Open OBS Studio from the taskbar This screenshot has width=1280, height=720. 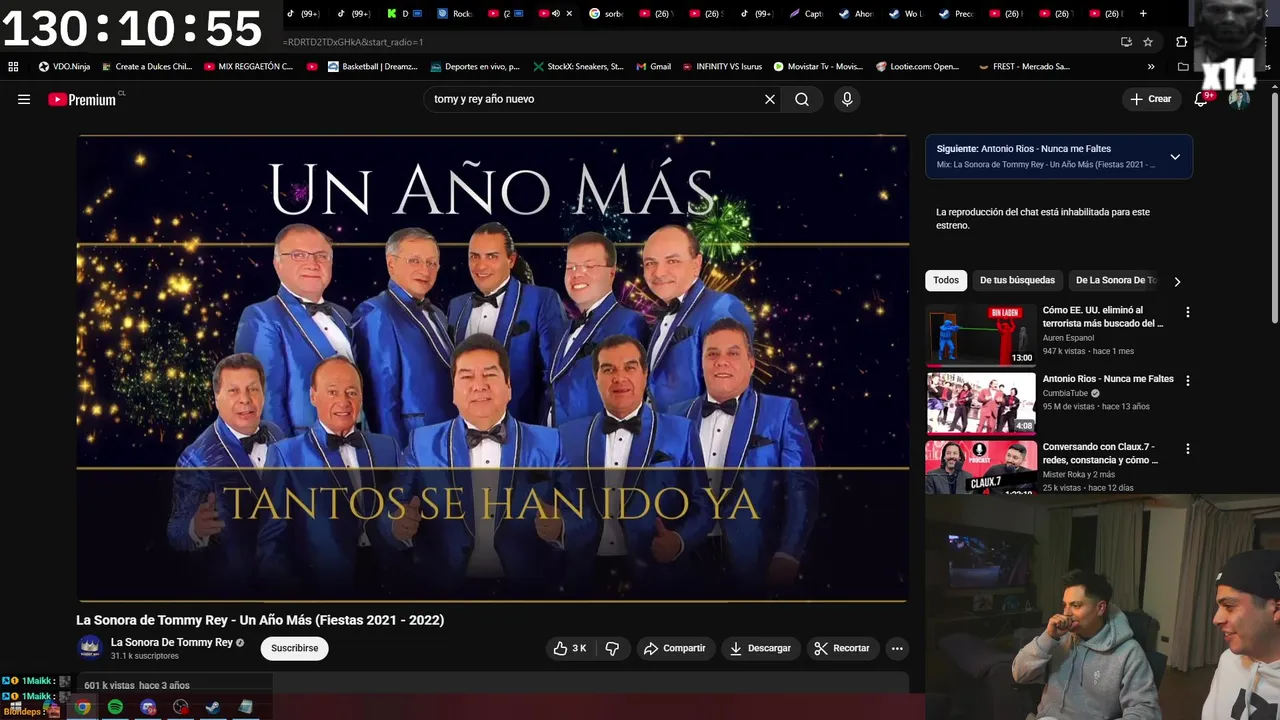pyautogui.click(x=181, y=707)
